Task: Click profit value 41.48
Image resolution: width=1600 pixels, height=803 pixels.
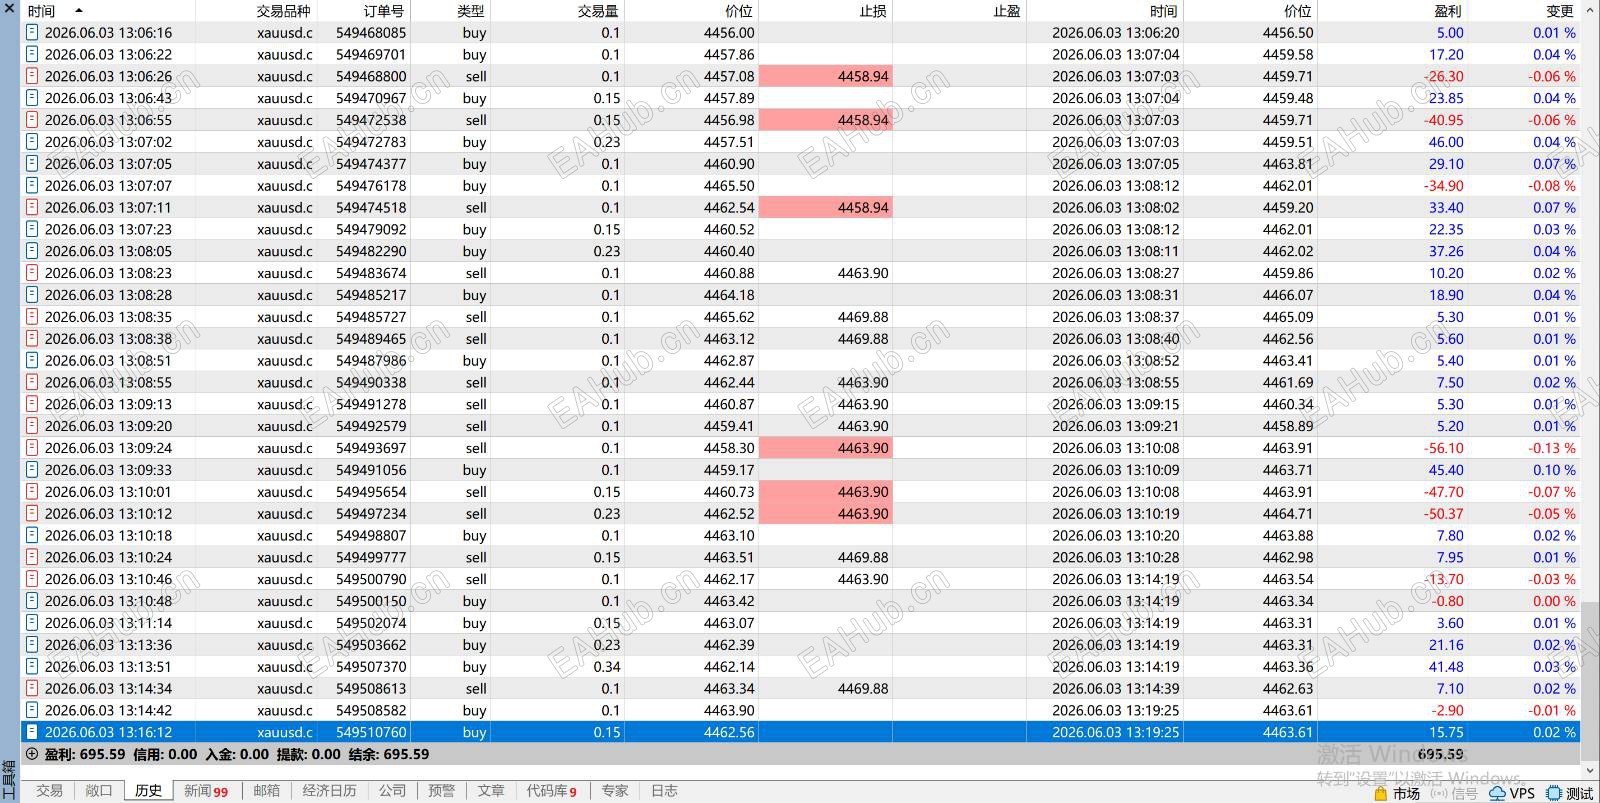Action: (x=1446, y=667)
